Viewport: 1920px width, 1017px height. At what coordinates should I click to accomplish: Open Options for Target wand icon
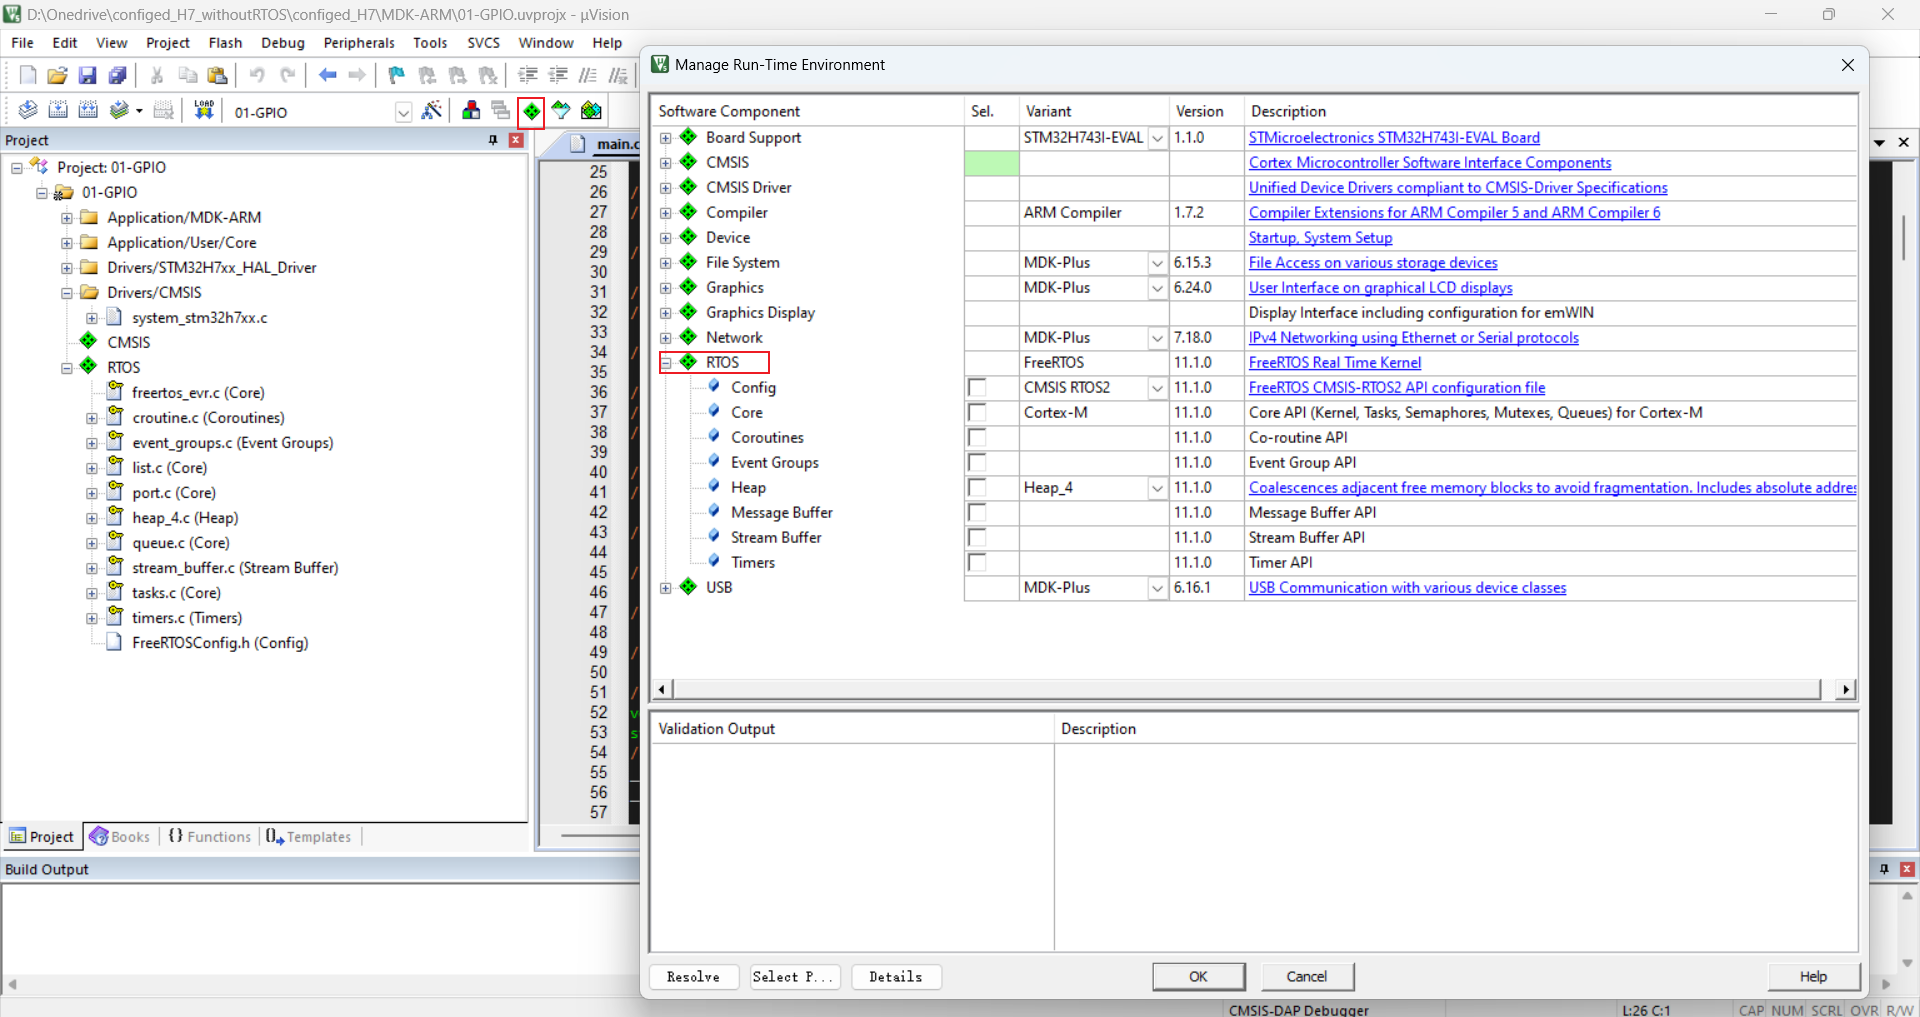pos(432,110)
